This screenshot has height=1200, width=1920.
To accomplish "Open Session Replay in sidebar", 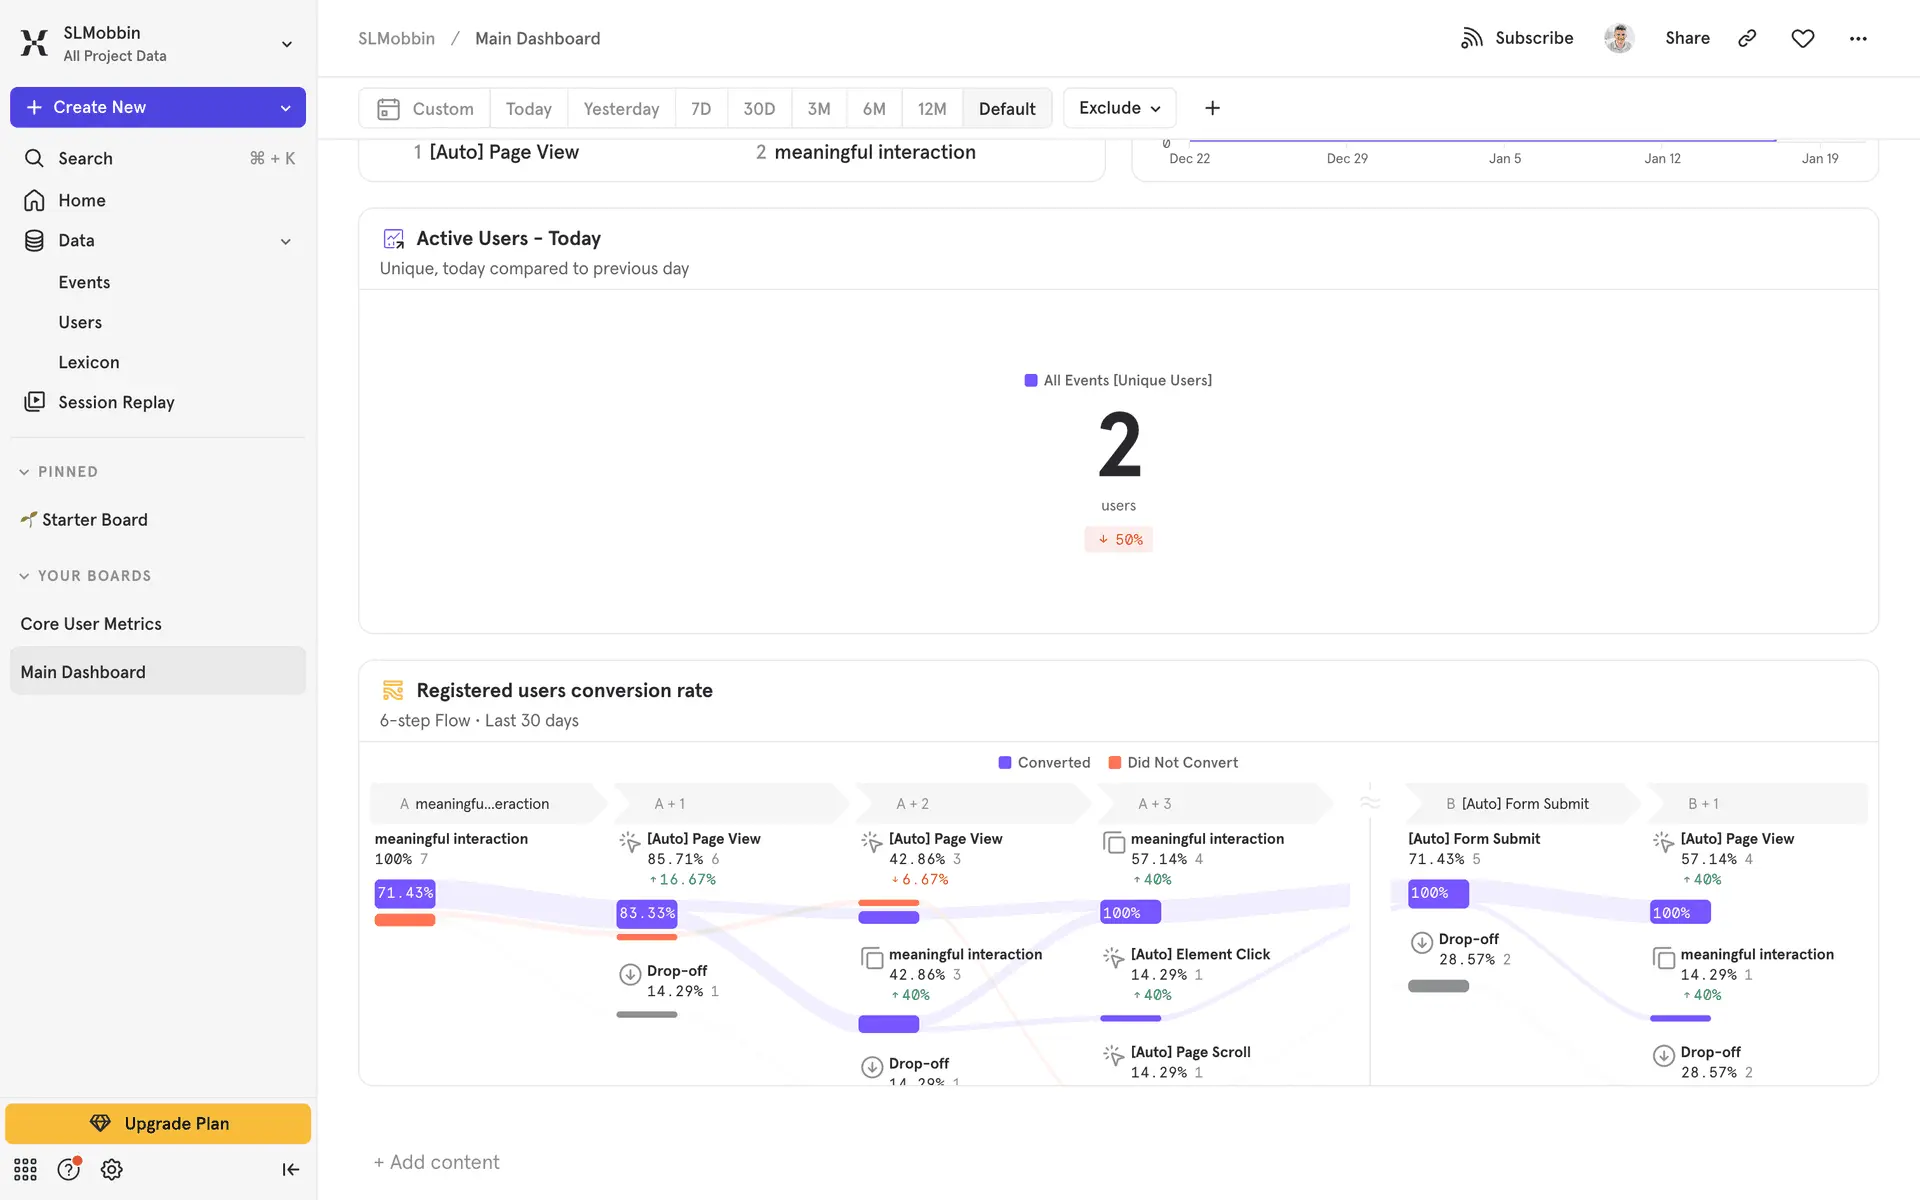I will tap(116, 402).
